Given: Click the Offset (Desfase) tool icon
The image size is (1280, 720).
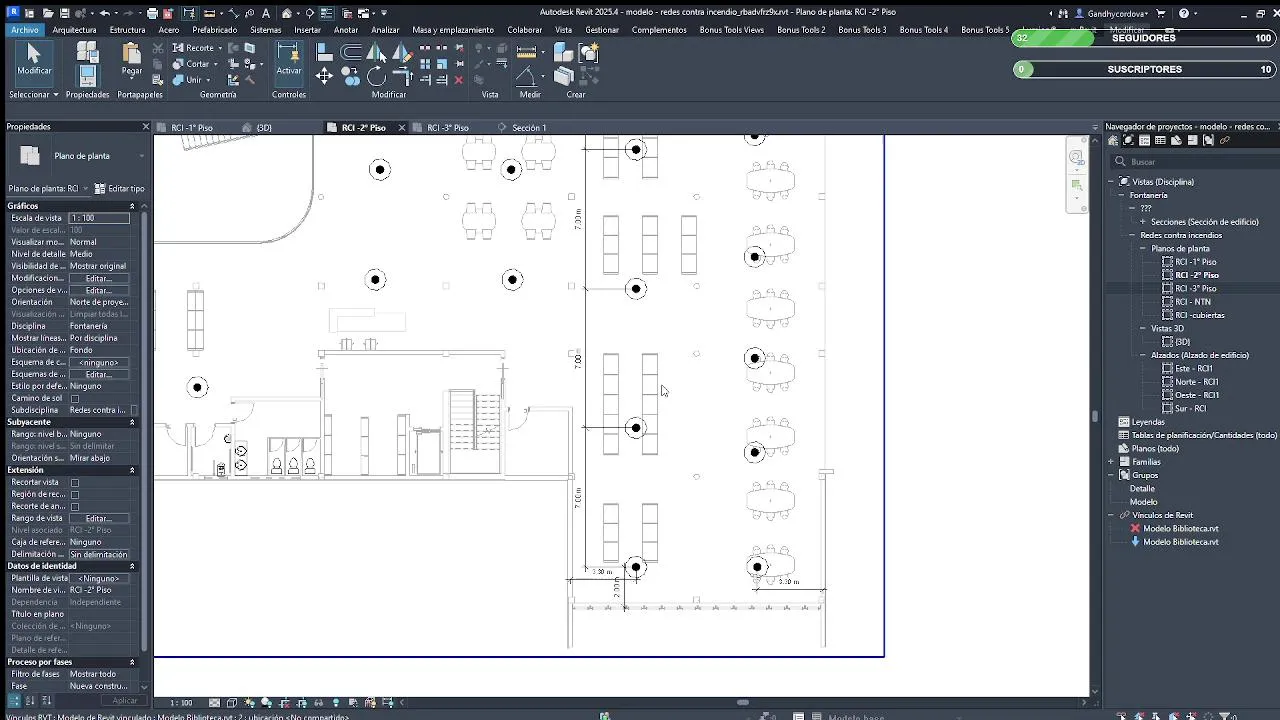Looking at the screenshot, I should click(x=351, y=52).
